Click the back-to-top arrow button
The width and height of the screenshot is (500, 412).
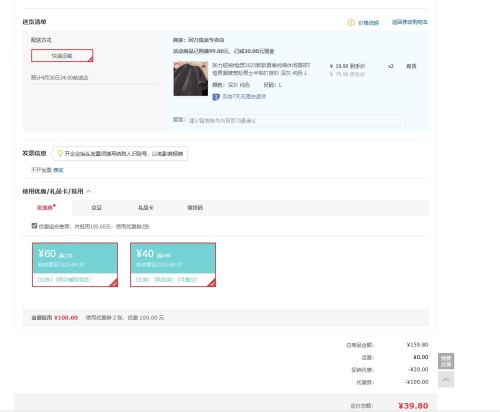tap(446, 380)
